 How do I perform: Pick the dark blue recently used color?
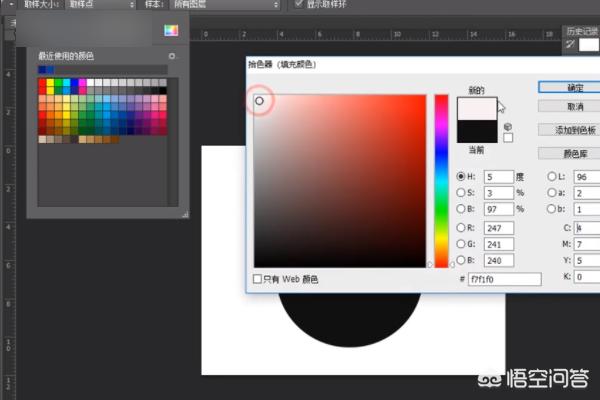[42, 70]
